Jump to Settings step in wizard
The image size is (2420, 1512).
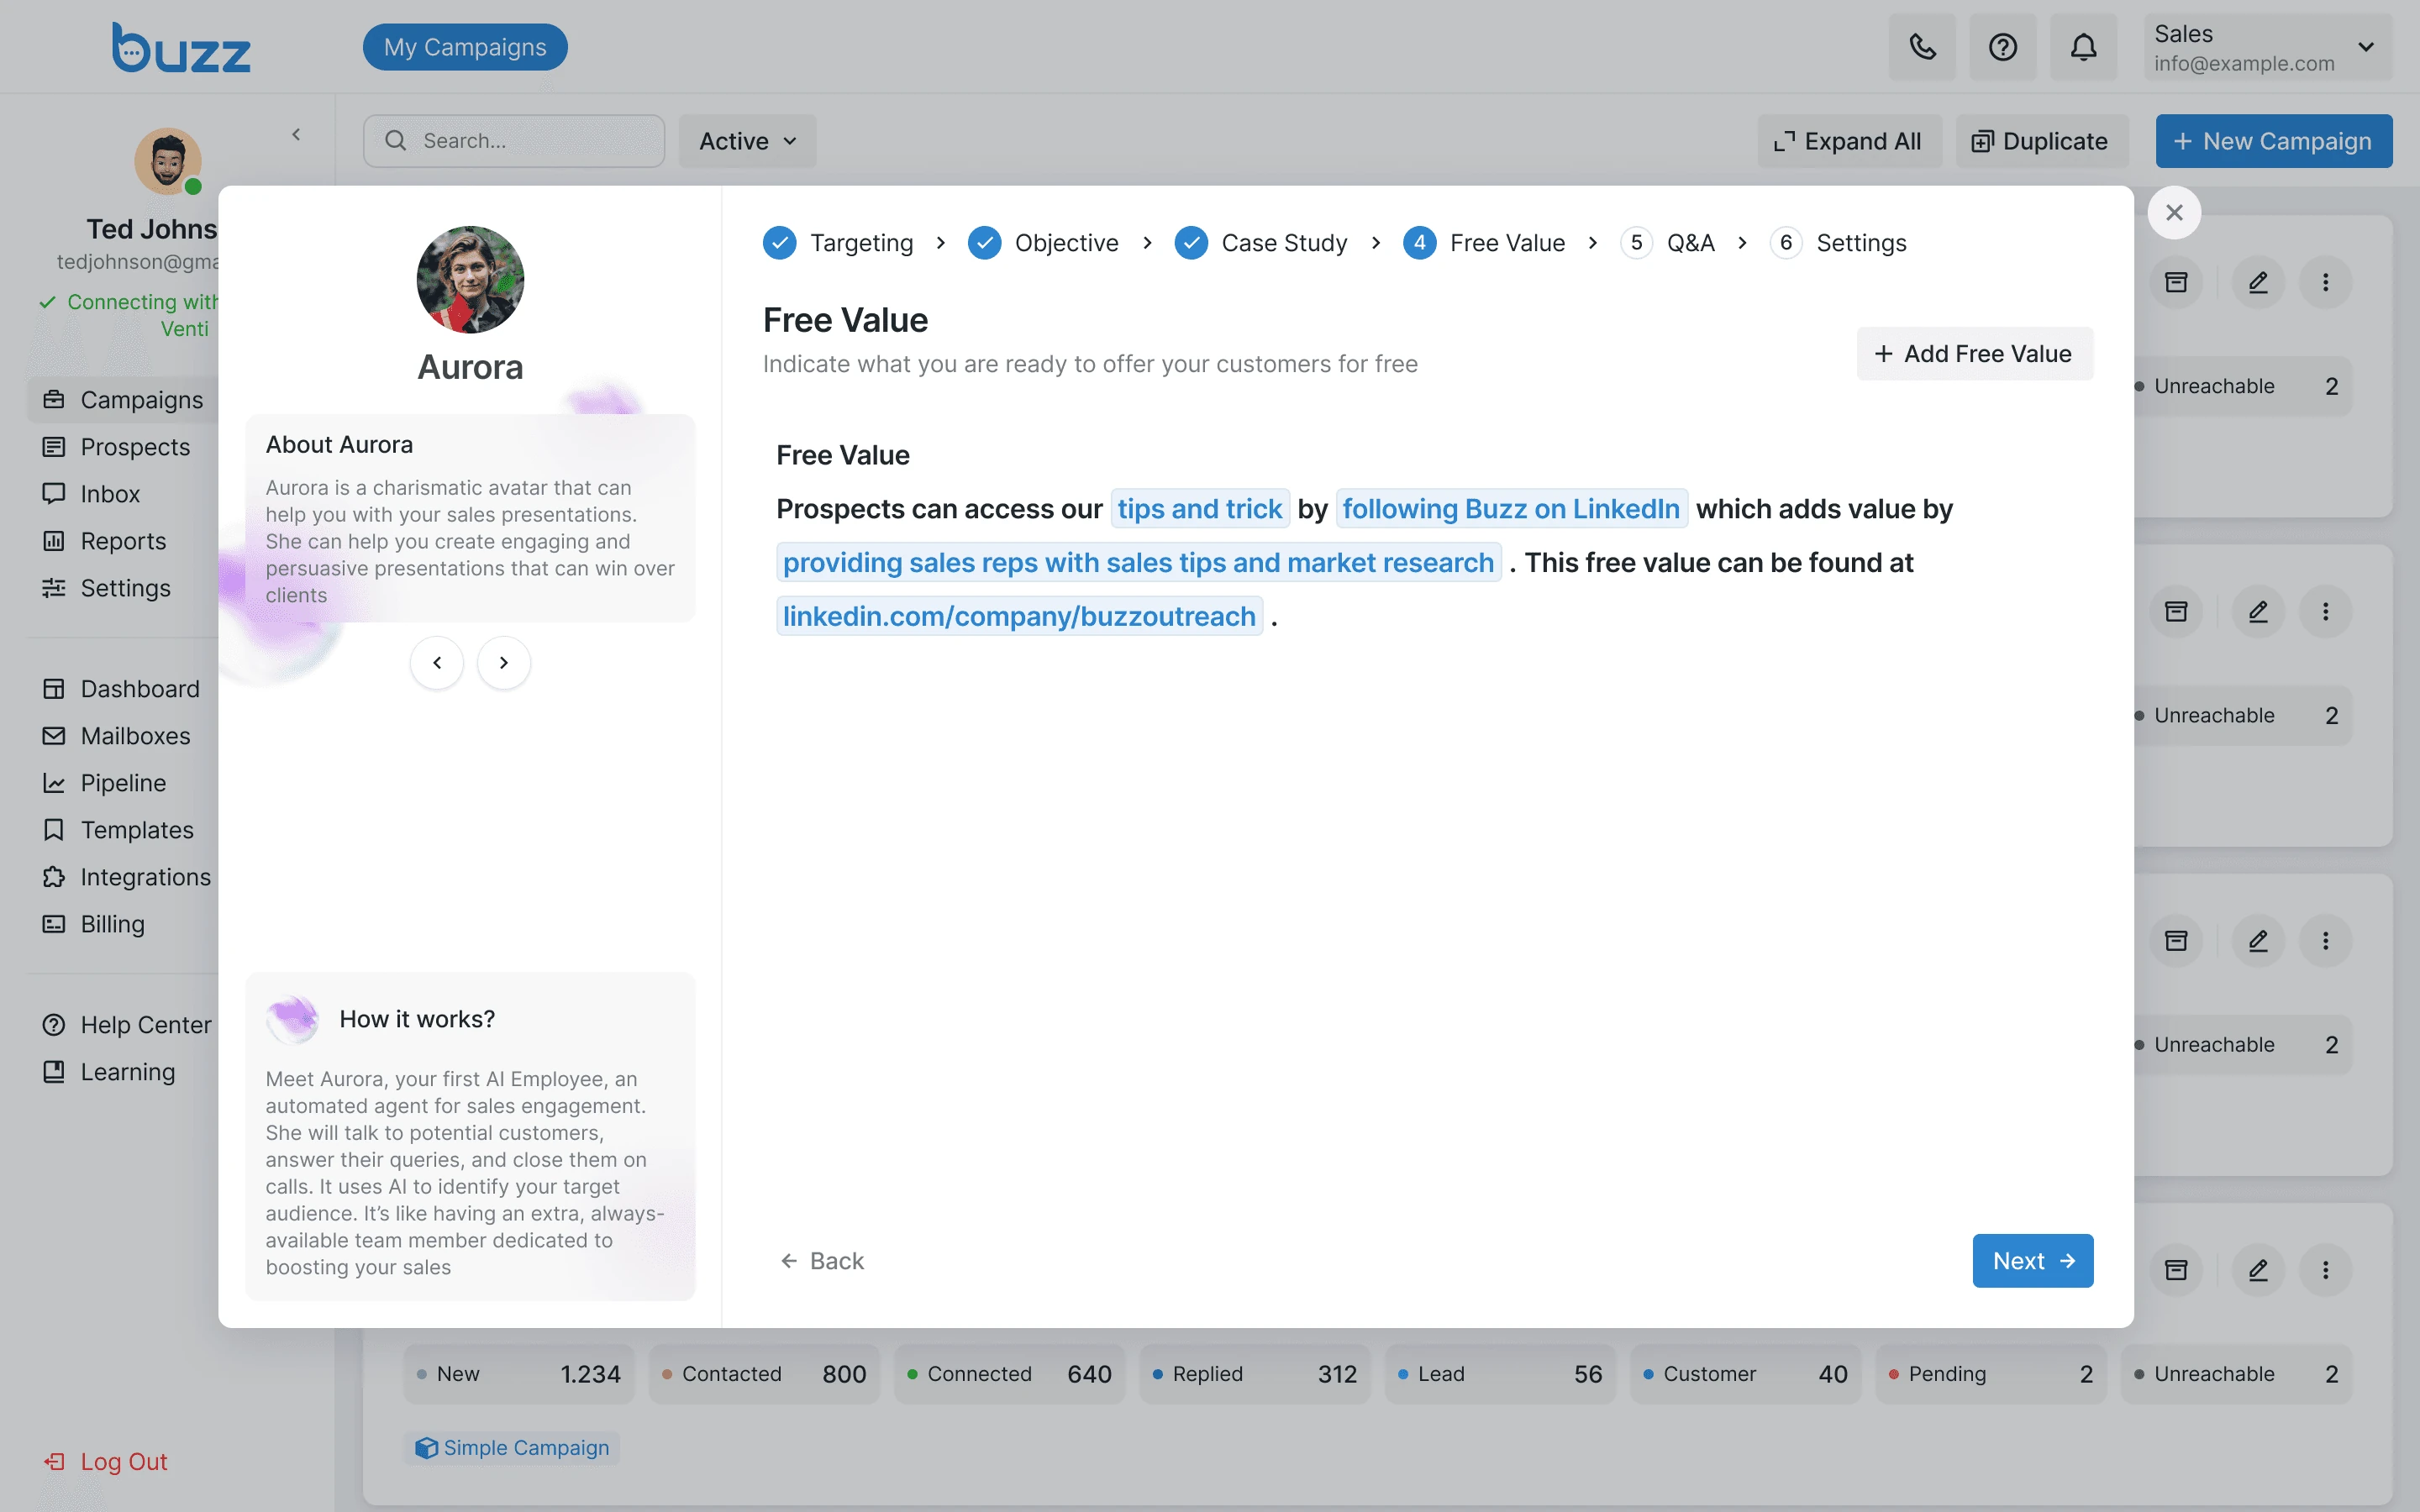[1838, 243]
